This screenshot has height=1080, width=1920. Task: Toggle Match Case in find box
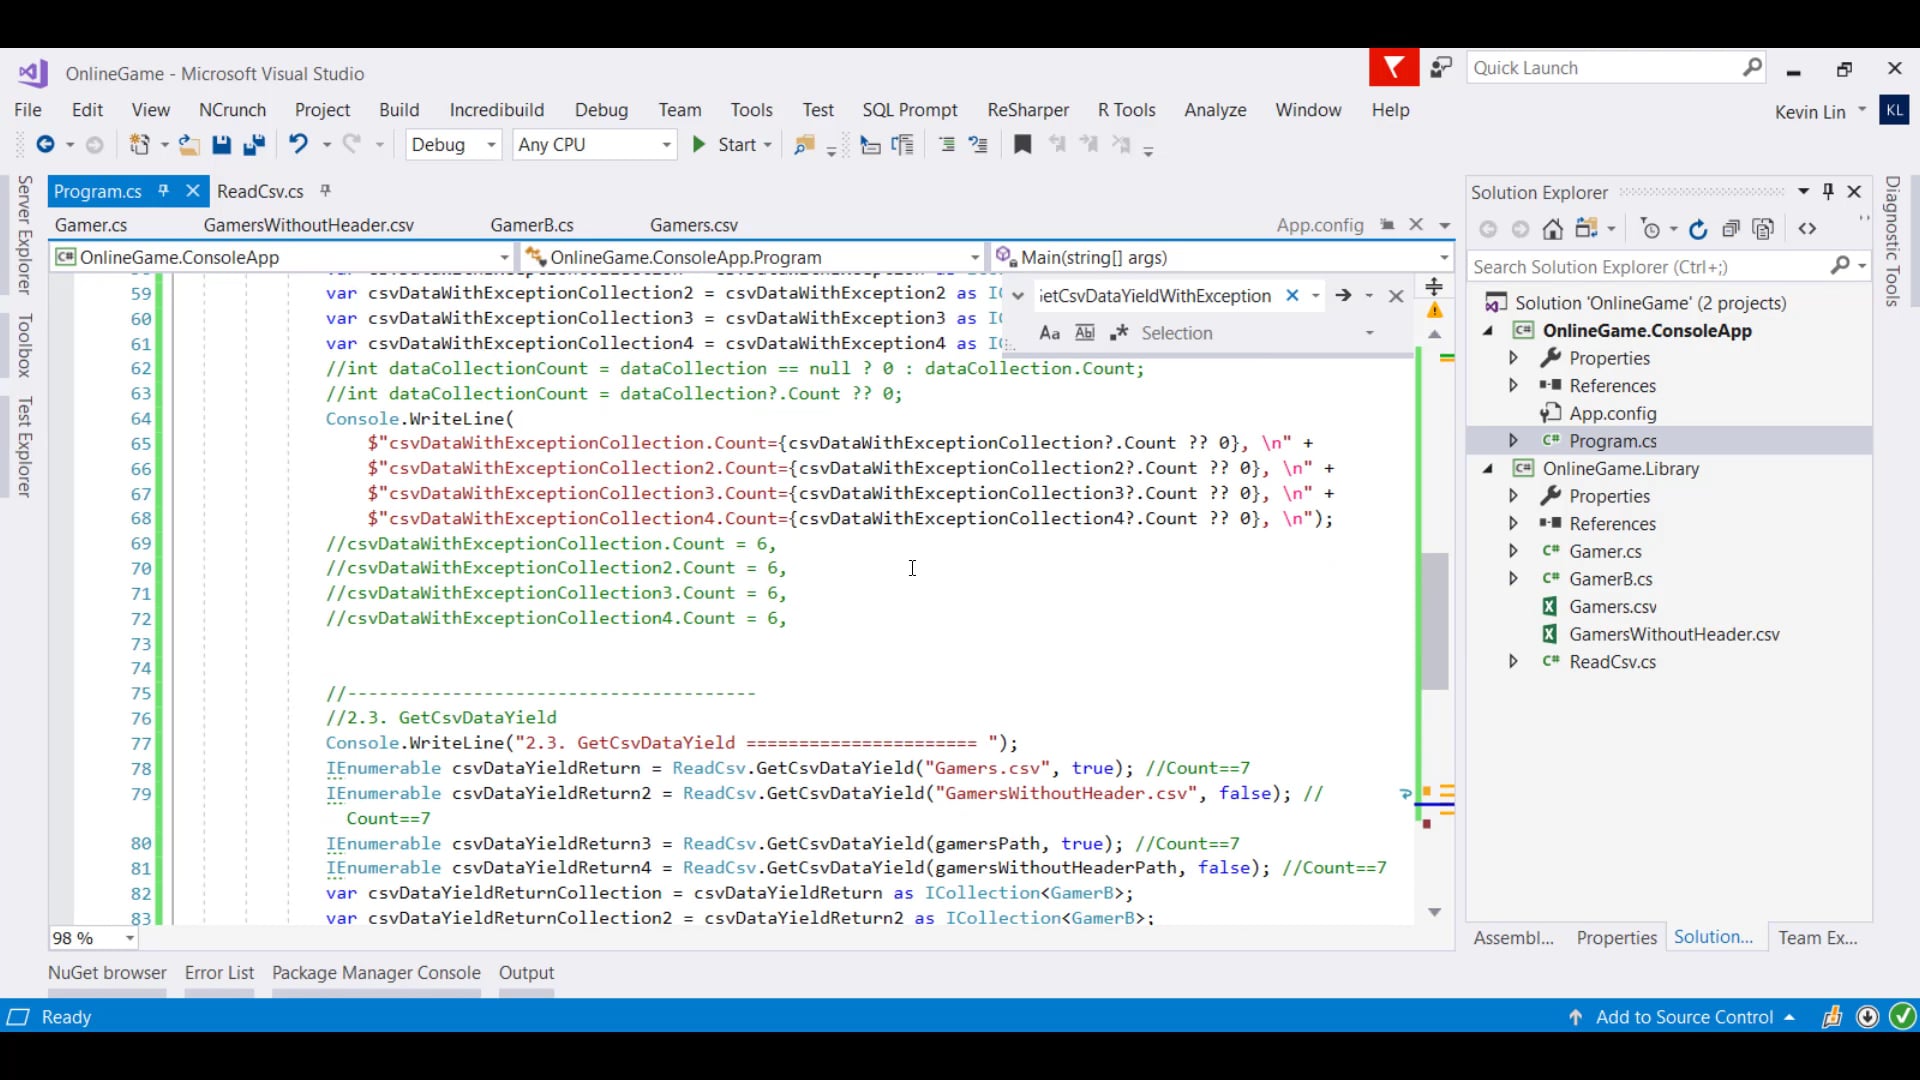tap(1049, 333)
